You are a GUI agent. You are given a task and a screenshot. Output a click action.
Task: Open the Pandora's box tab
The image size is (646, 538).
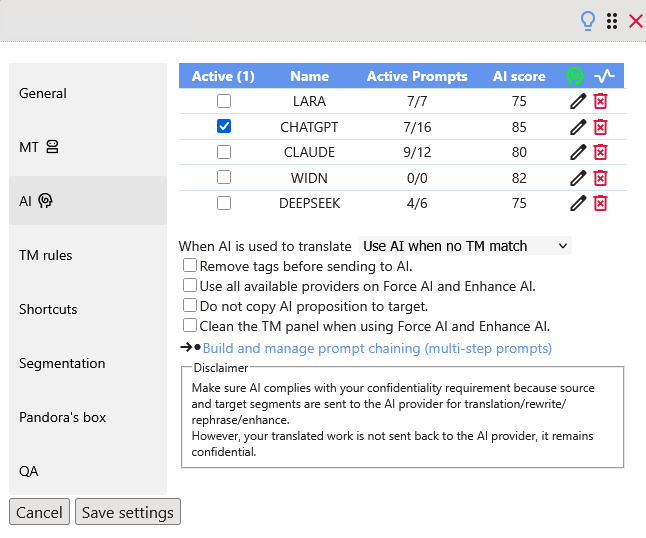pos(88,417)
